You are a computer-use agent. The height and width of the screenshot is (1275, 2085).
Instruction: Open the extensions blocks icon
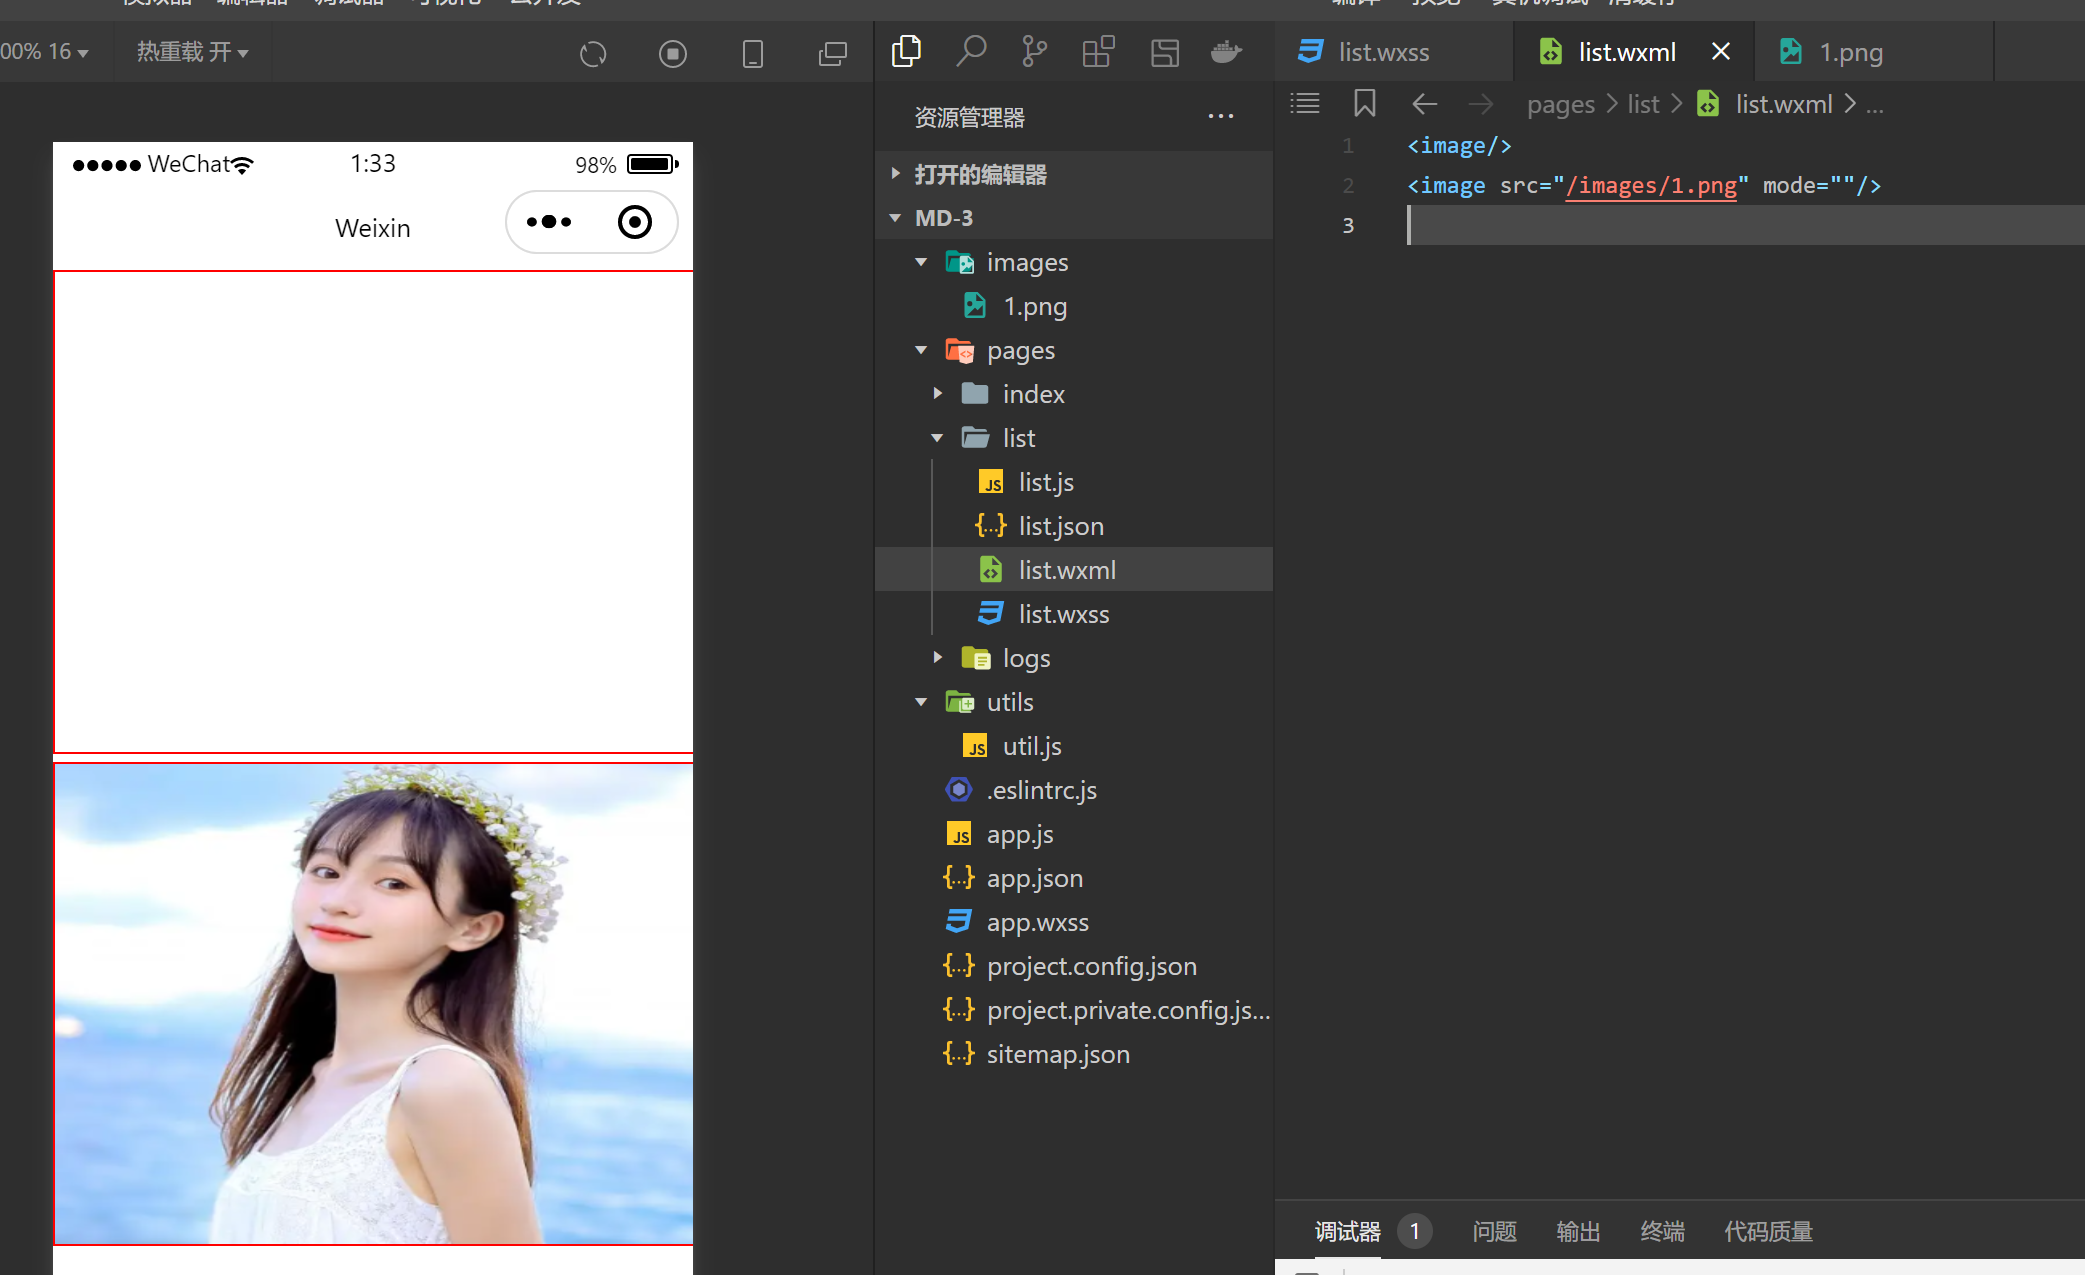(x=1098, y=51)
